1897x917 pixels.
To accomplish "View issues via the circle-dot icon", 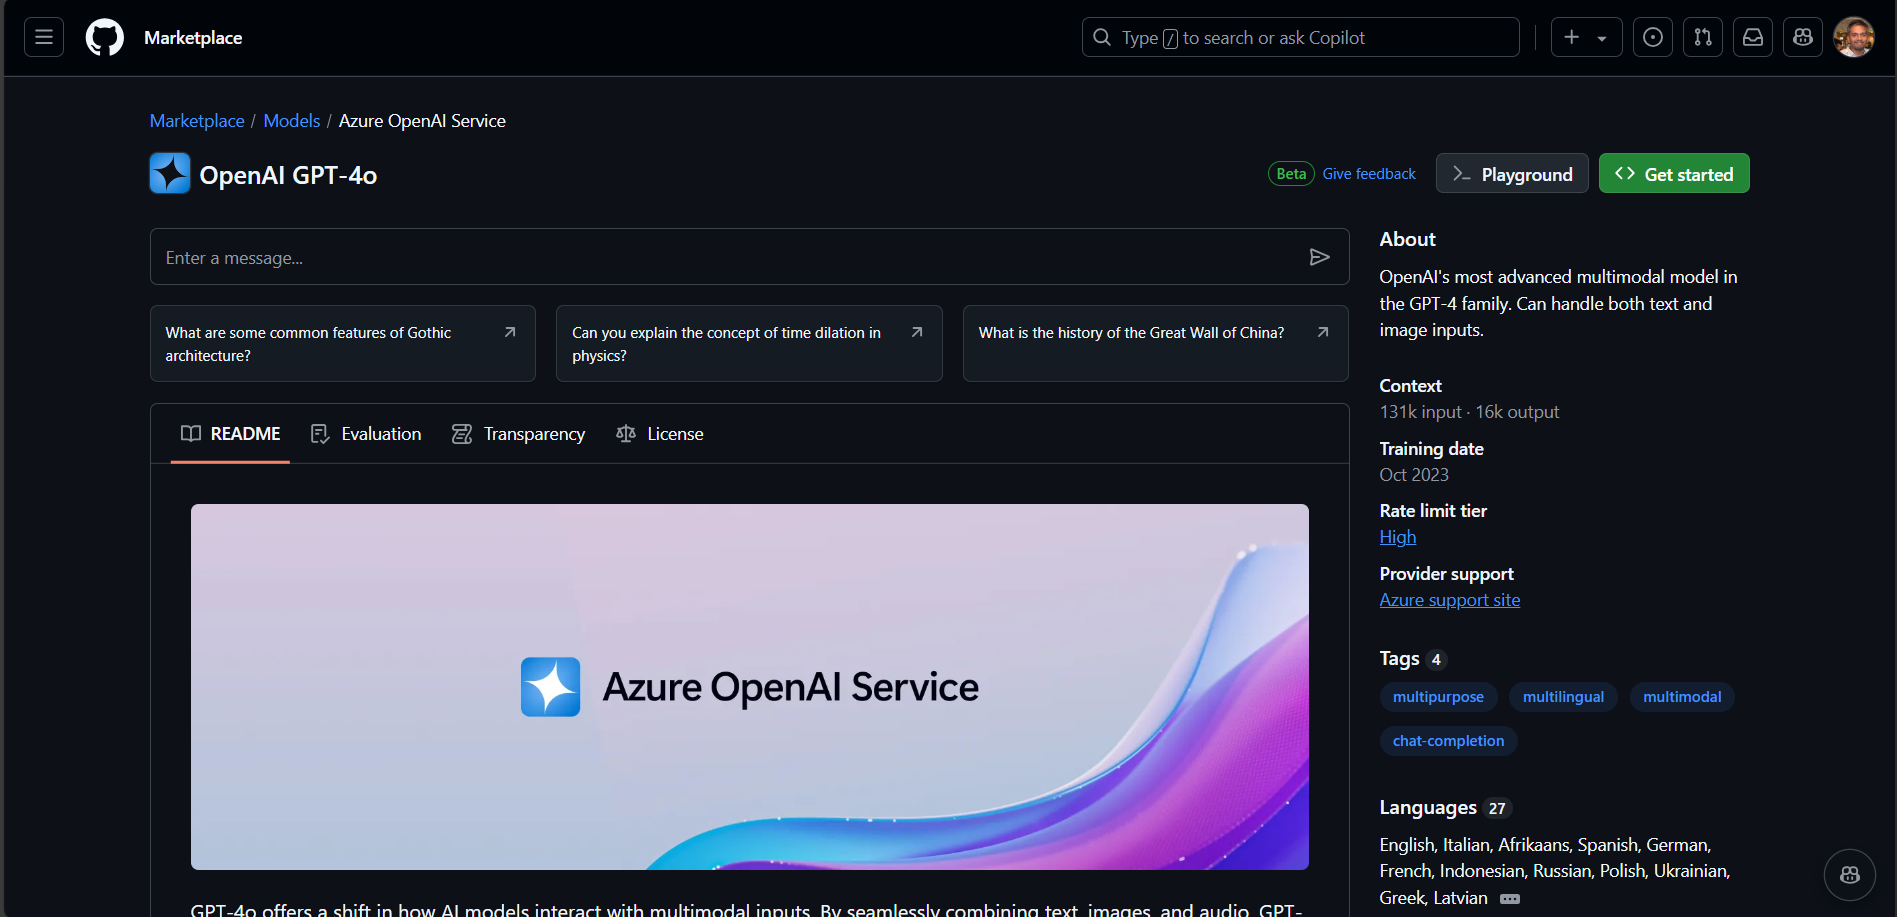I will click(1653, 37).
